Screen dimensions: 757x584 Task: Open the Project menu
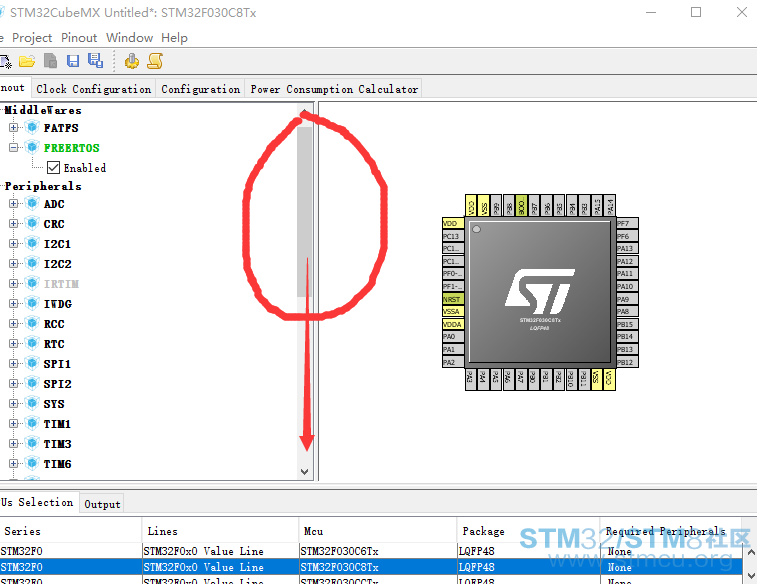(x=32, y=38)
